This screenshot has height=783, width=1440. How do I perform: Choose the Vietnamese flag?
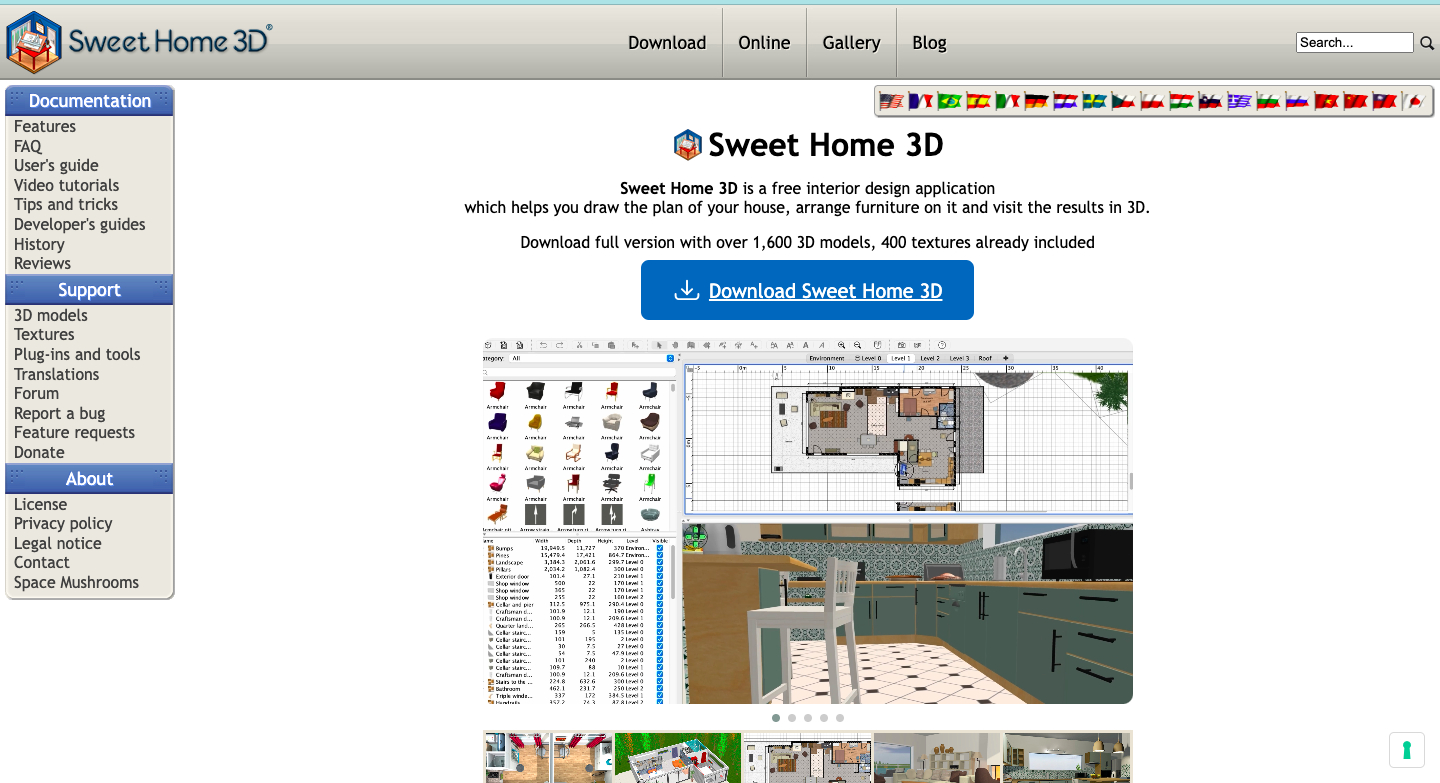tap(1327, 101)
